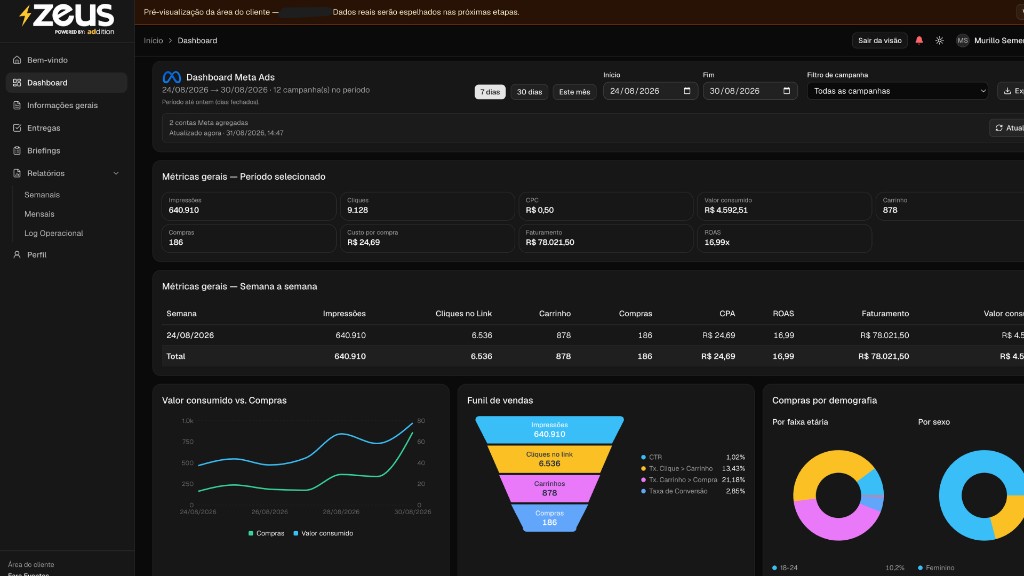Click the Meta logo beside Dashboard Meta Ads
1024x576 pixels.
pos(172,77)
